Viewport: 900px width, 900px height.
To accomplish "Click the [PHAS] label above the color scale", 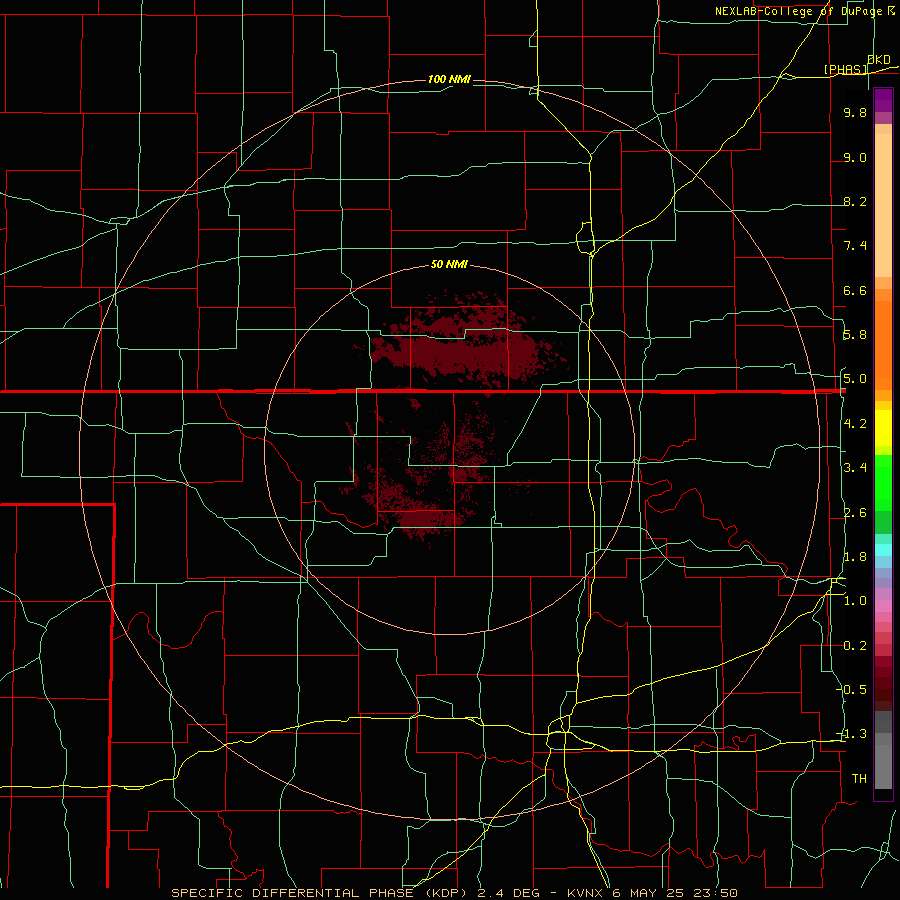I will tap(845, 69).
